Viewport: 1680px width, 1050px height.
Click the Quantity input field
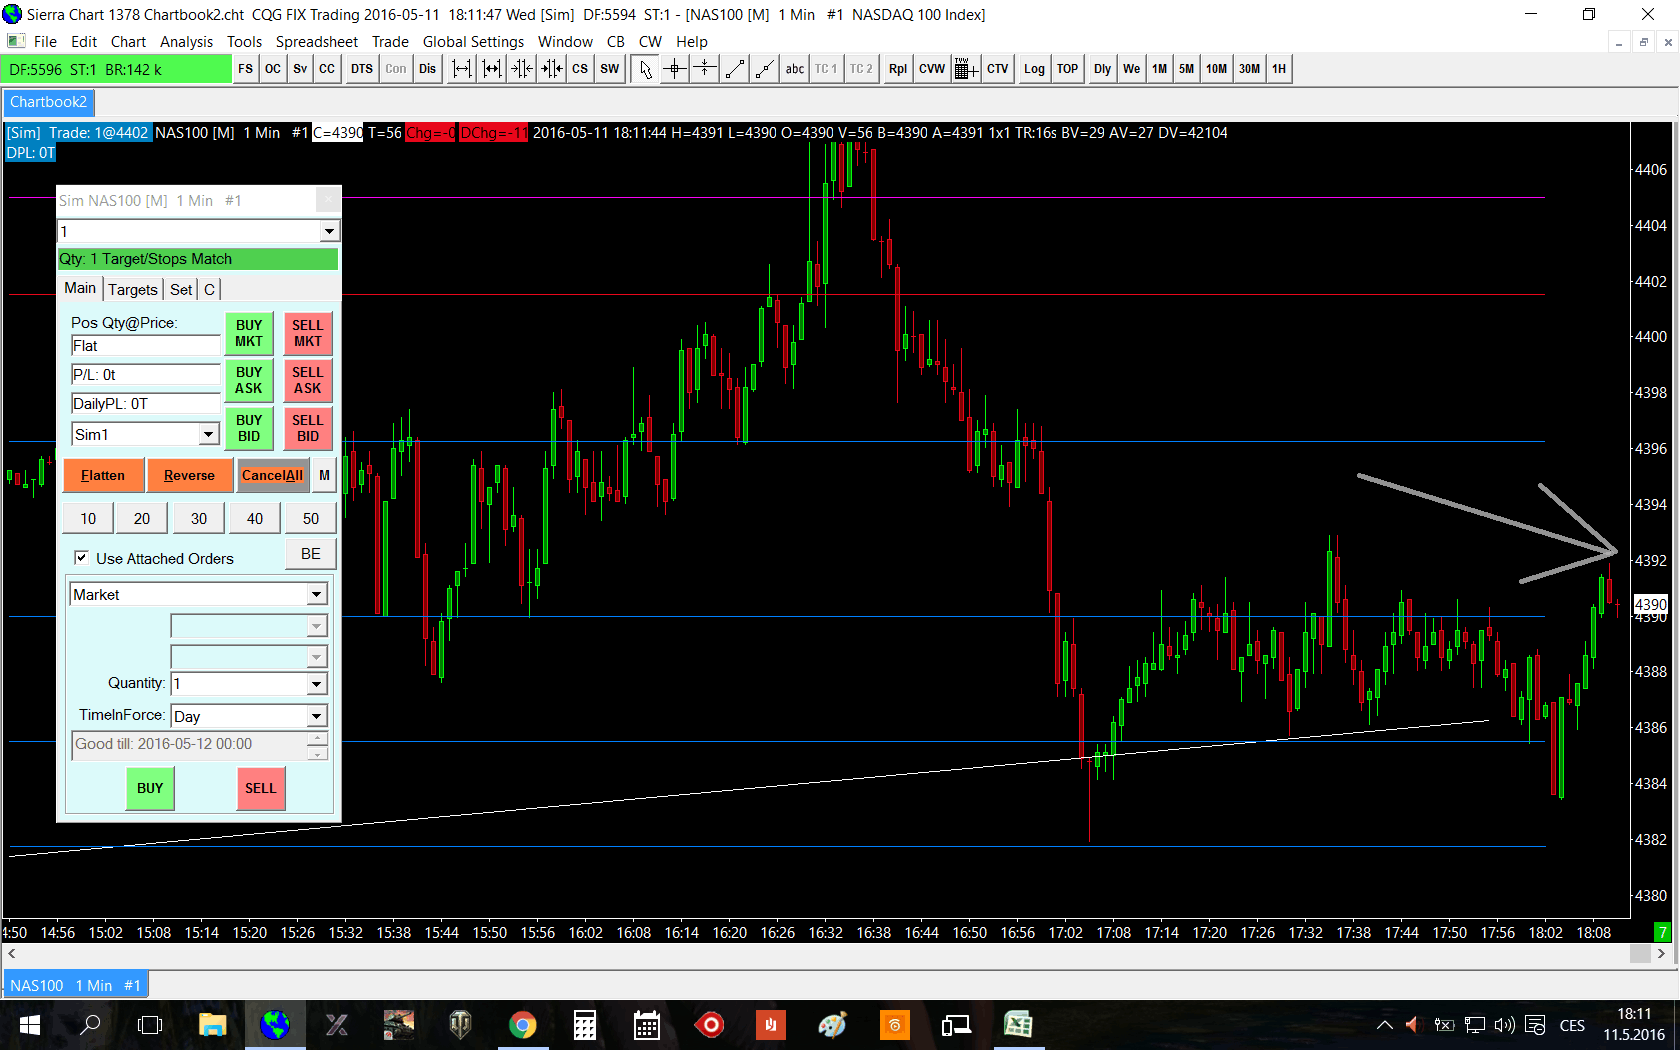point(238,684)
